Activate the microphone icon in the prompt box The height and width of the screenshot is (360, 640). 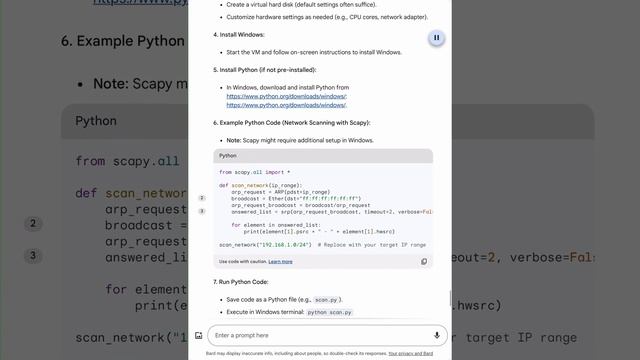(x=437, y=336)
